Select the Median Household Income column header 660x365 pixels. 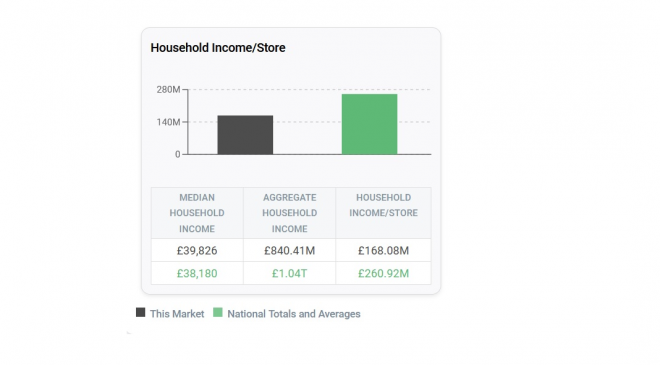tap(197, 213)
